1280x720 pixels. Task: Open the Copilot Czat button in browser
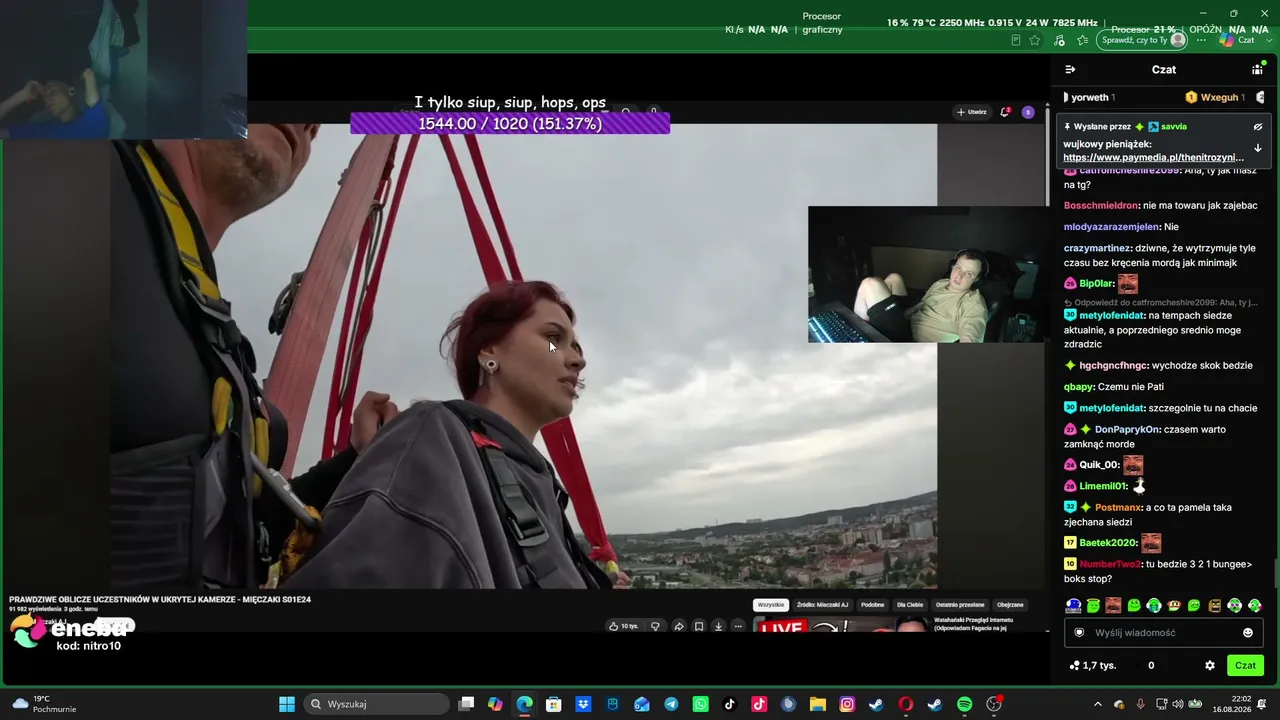click(1237, 40)
